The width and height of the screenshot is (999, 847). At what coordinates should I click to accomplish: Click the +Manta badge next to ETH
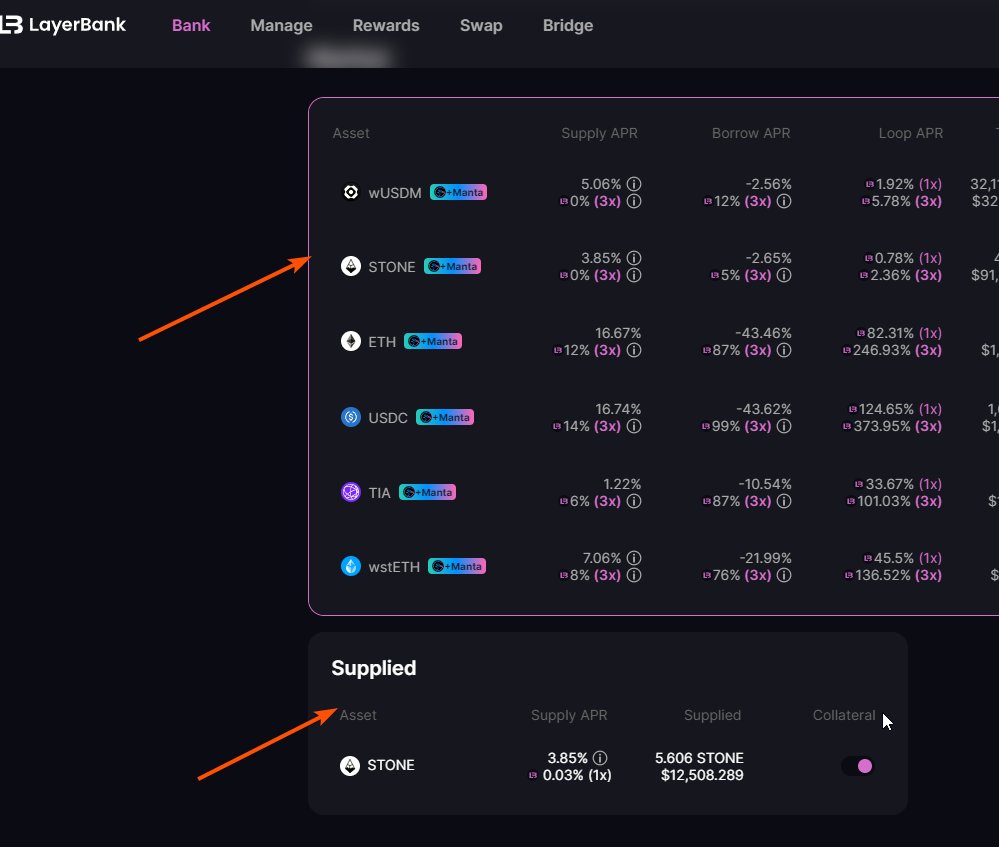tap(433, 341)
